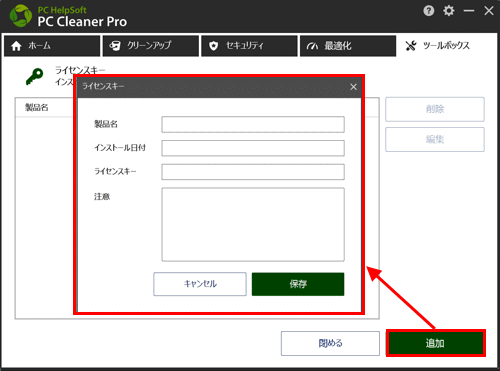Viewport: 500px width, 371px height.
Task: Switch to the 最適化 tab
Action: point(348,46)
